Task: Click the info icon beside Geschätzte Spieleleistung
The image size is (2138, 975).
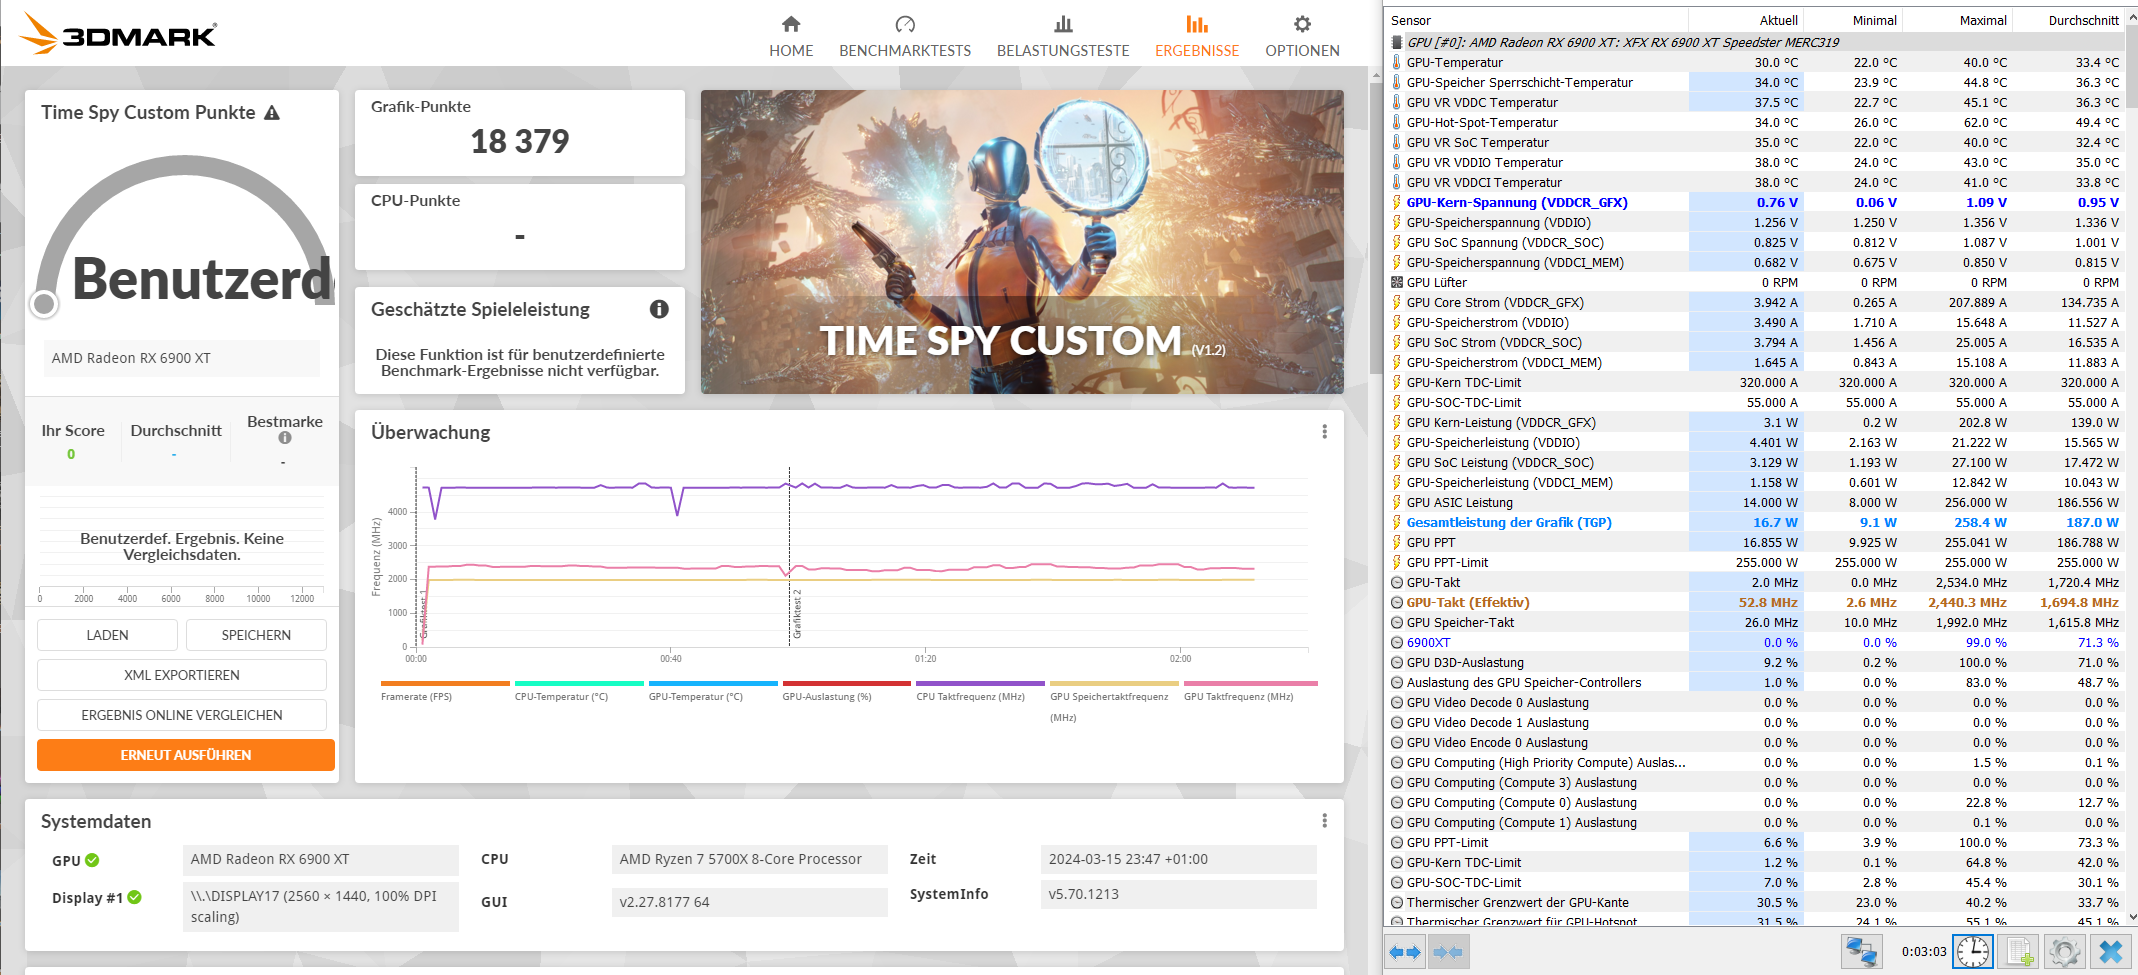Action: 659,309
